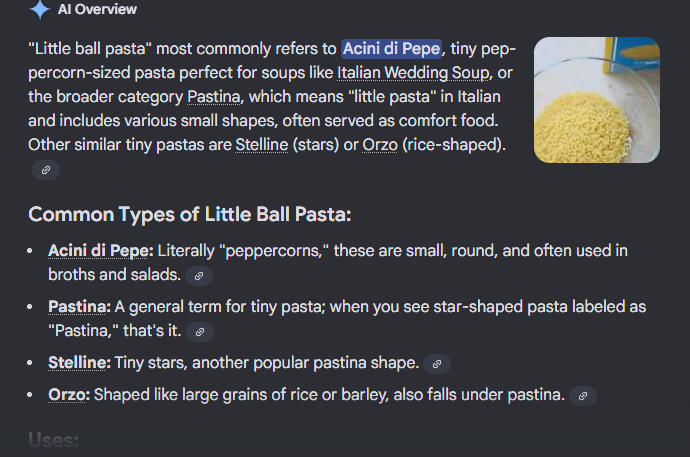This screenshot has width=690, height=457.
Task: Click the source link icon on the Pastina bullet
Action: (x=200, y=331)
